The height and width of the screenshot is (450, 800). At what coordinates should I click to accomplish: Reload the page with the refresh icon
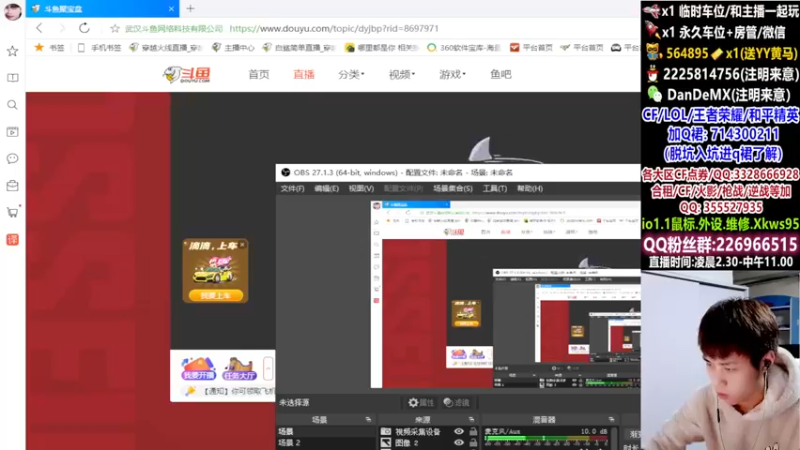[84, 28]
